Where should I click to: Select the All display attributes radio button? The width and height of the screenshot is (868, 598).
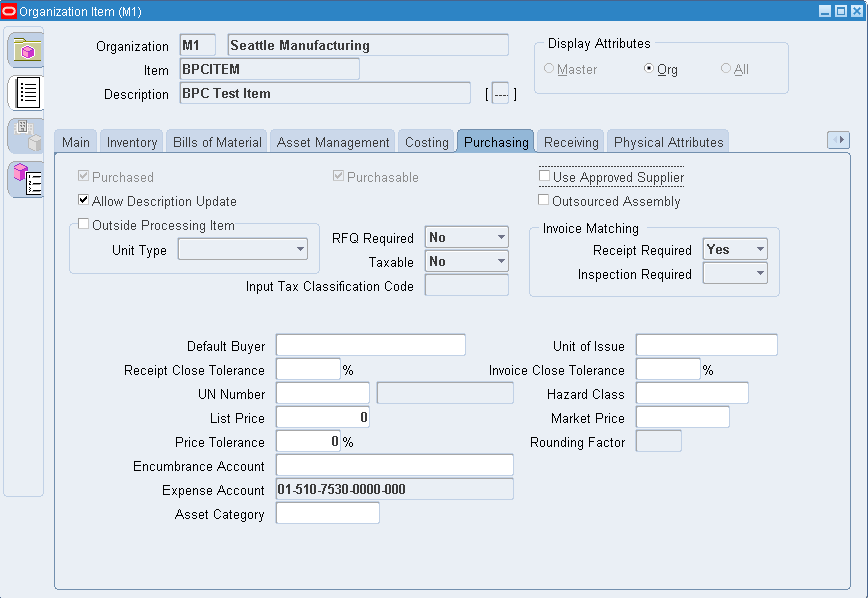(725, 69)
